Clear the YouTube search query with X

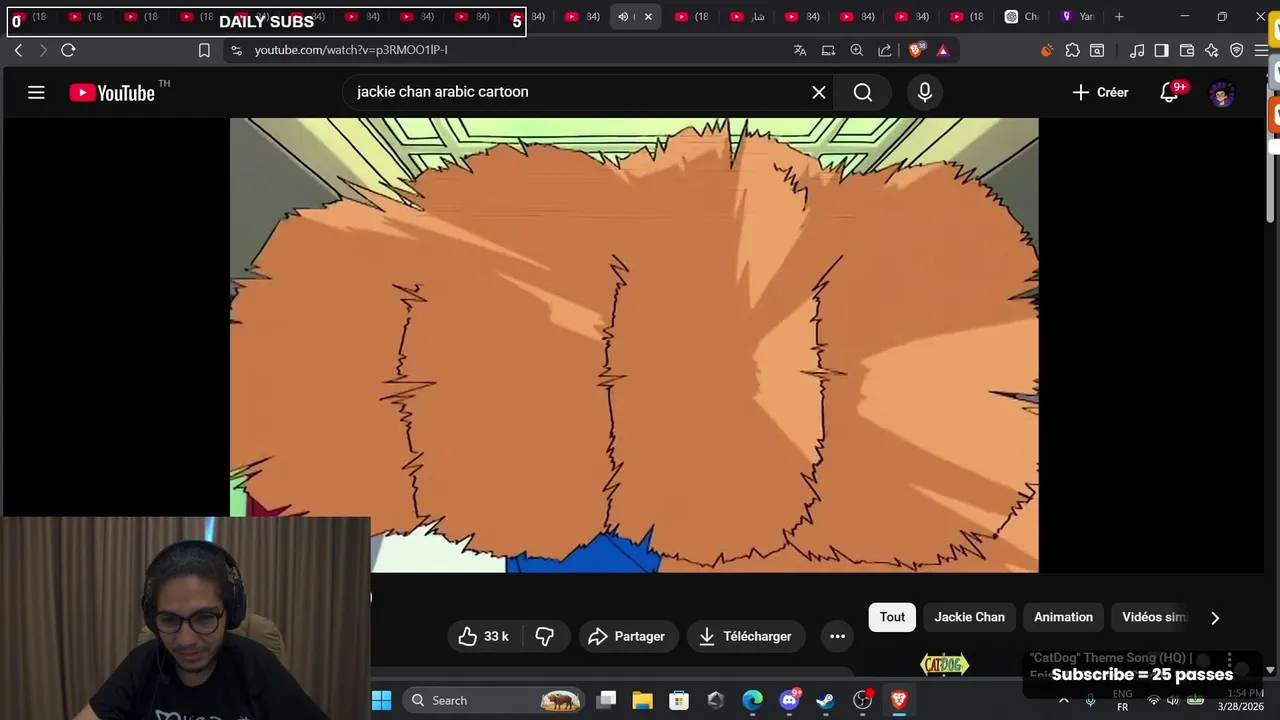point(819,92)
